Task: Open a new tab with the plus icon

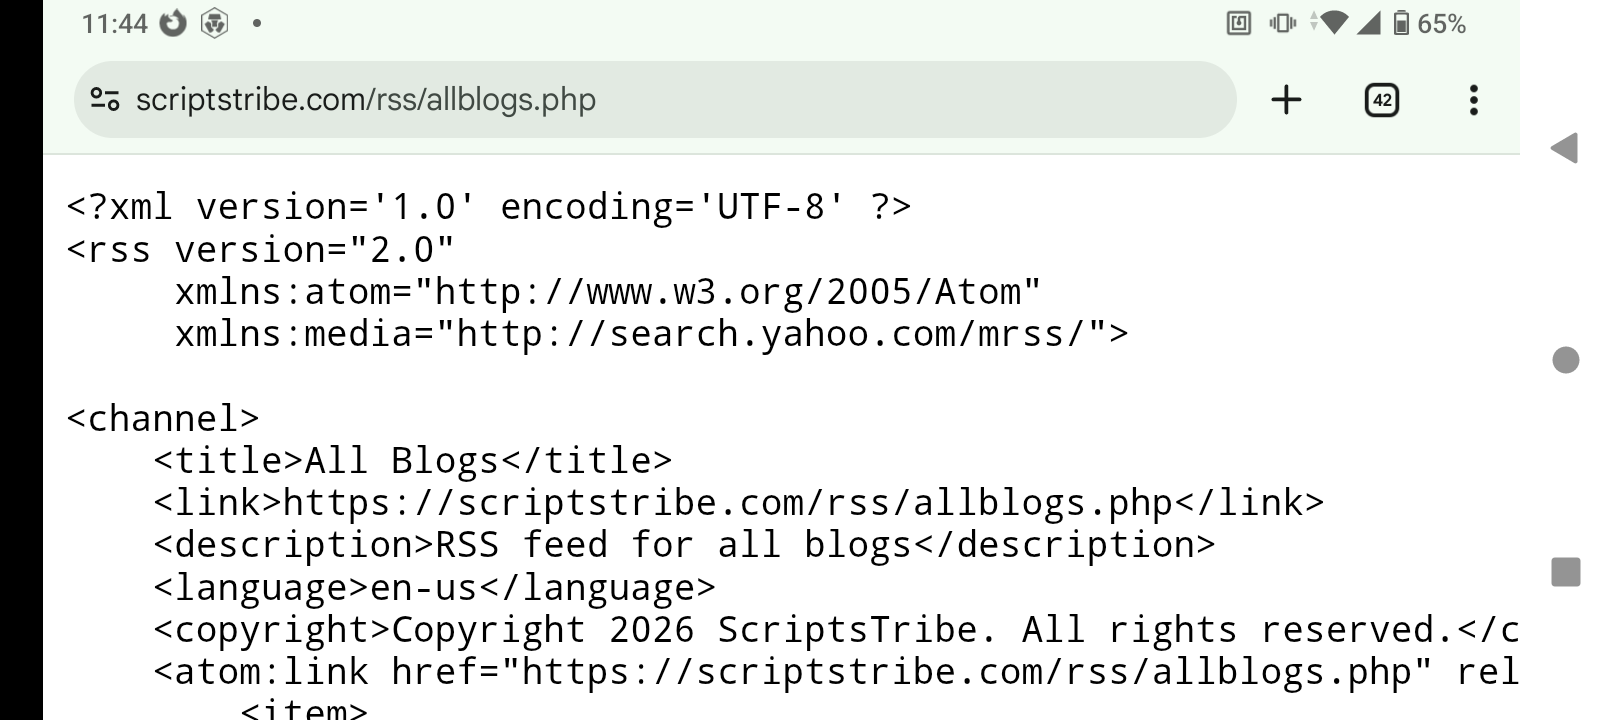Action: 1286,100
